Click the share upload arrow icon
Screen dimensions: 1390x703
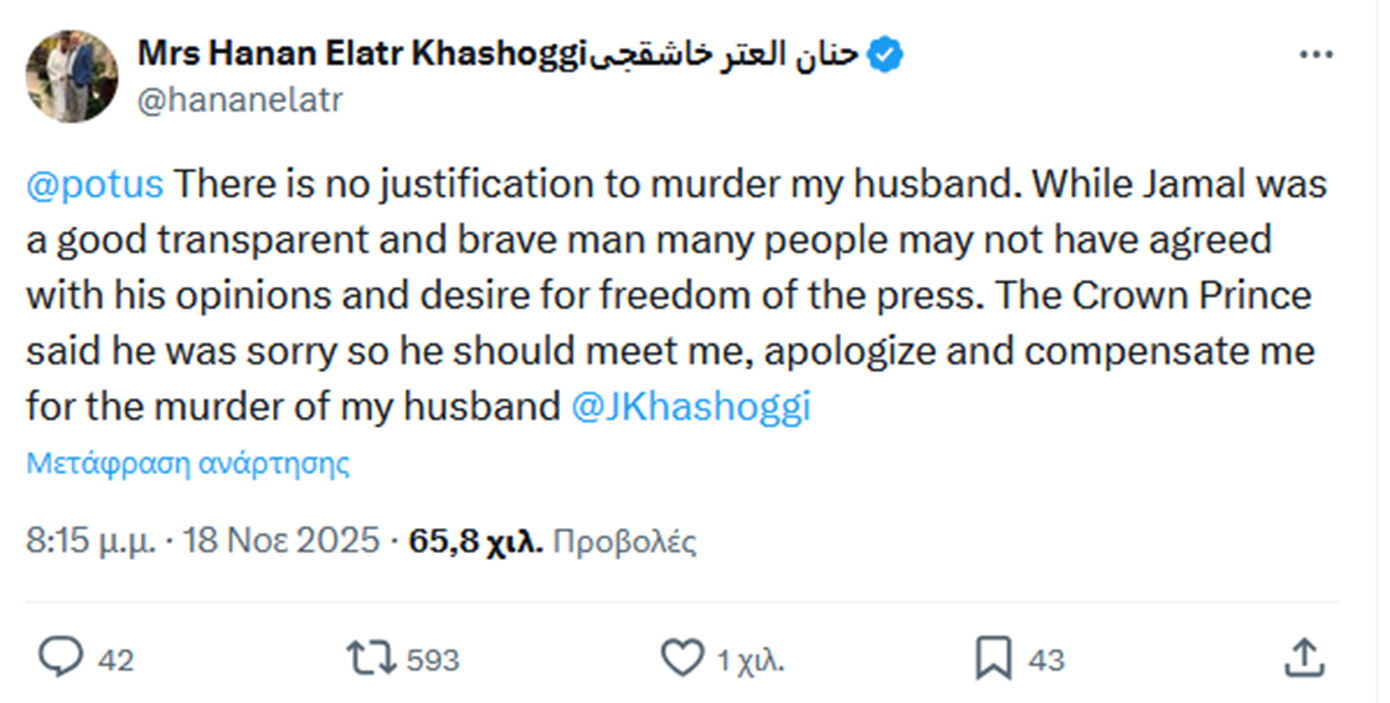click(1303, 657)
